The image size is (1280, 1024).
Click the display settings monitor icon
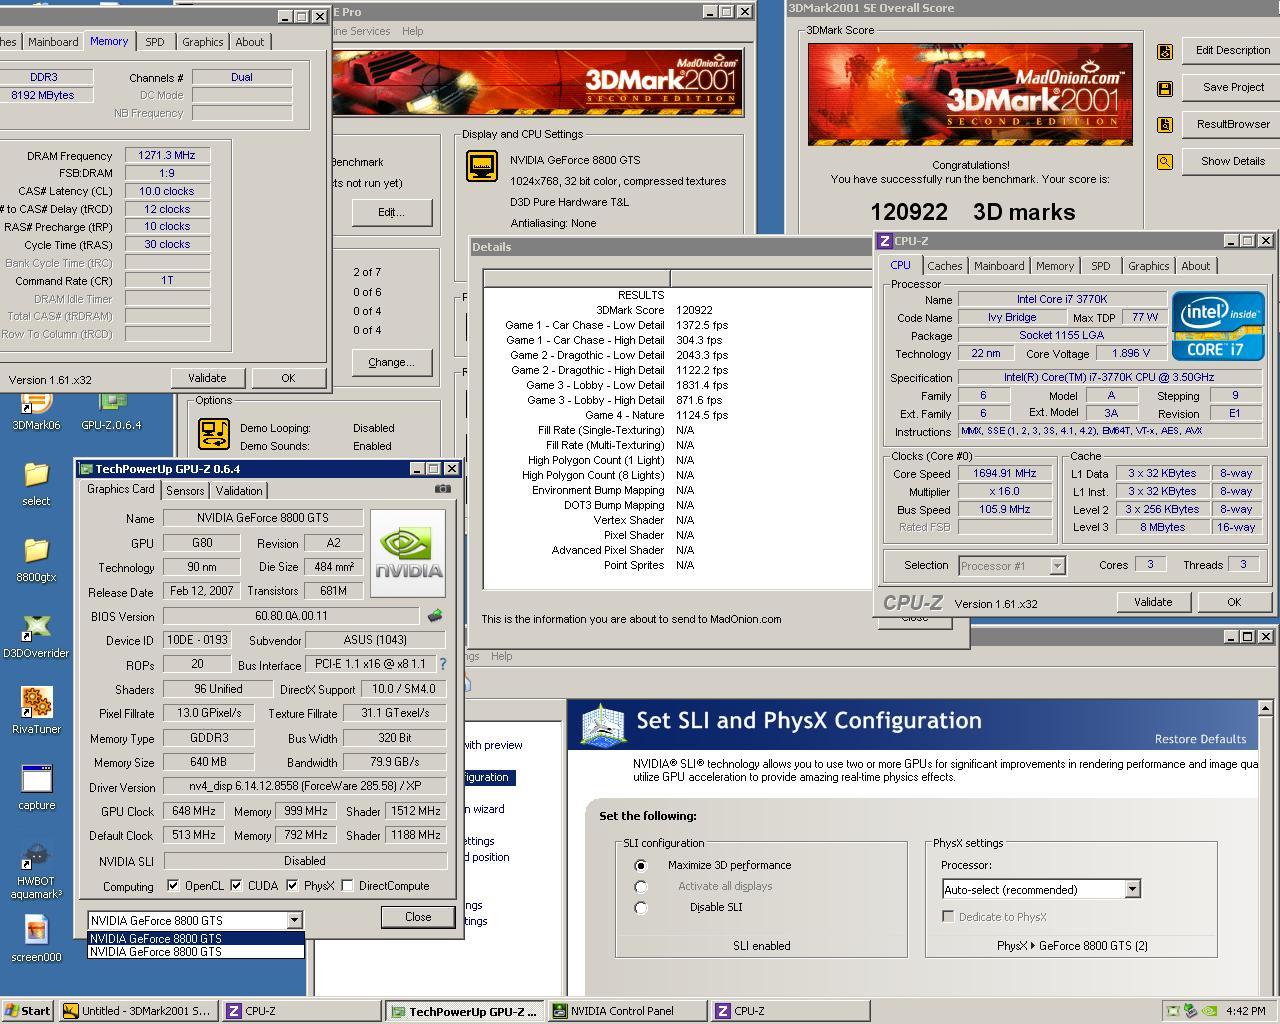482,166
